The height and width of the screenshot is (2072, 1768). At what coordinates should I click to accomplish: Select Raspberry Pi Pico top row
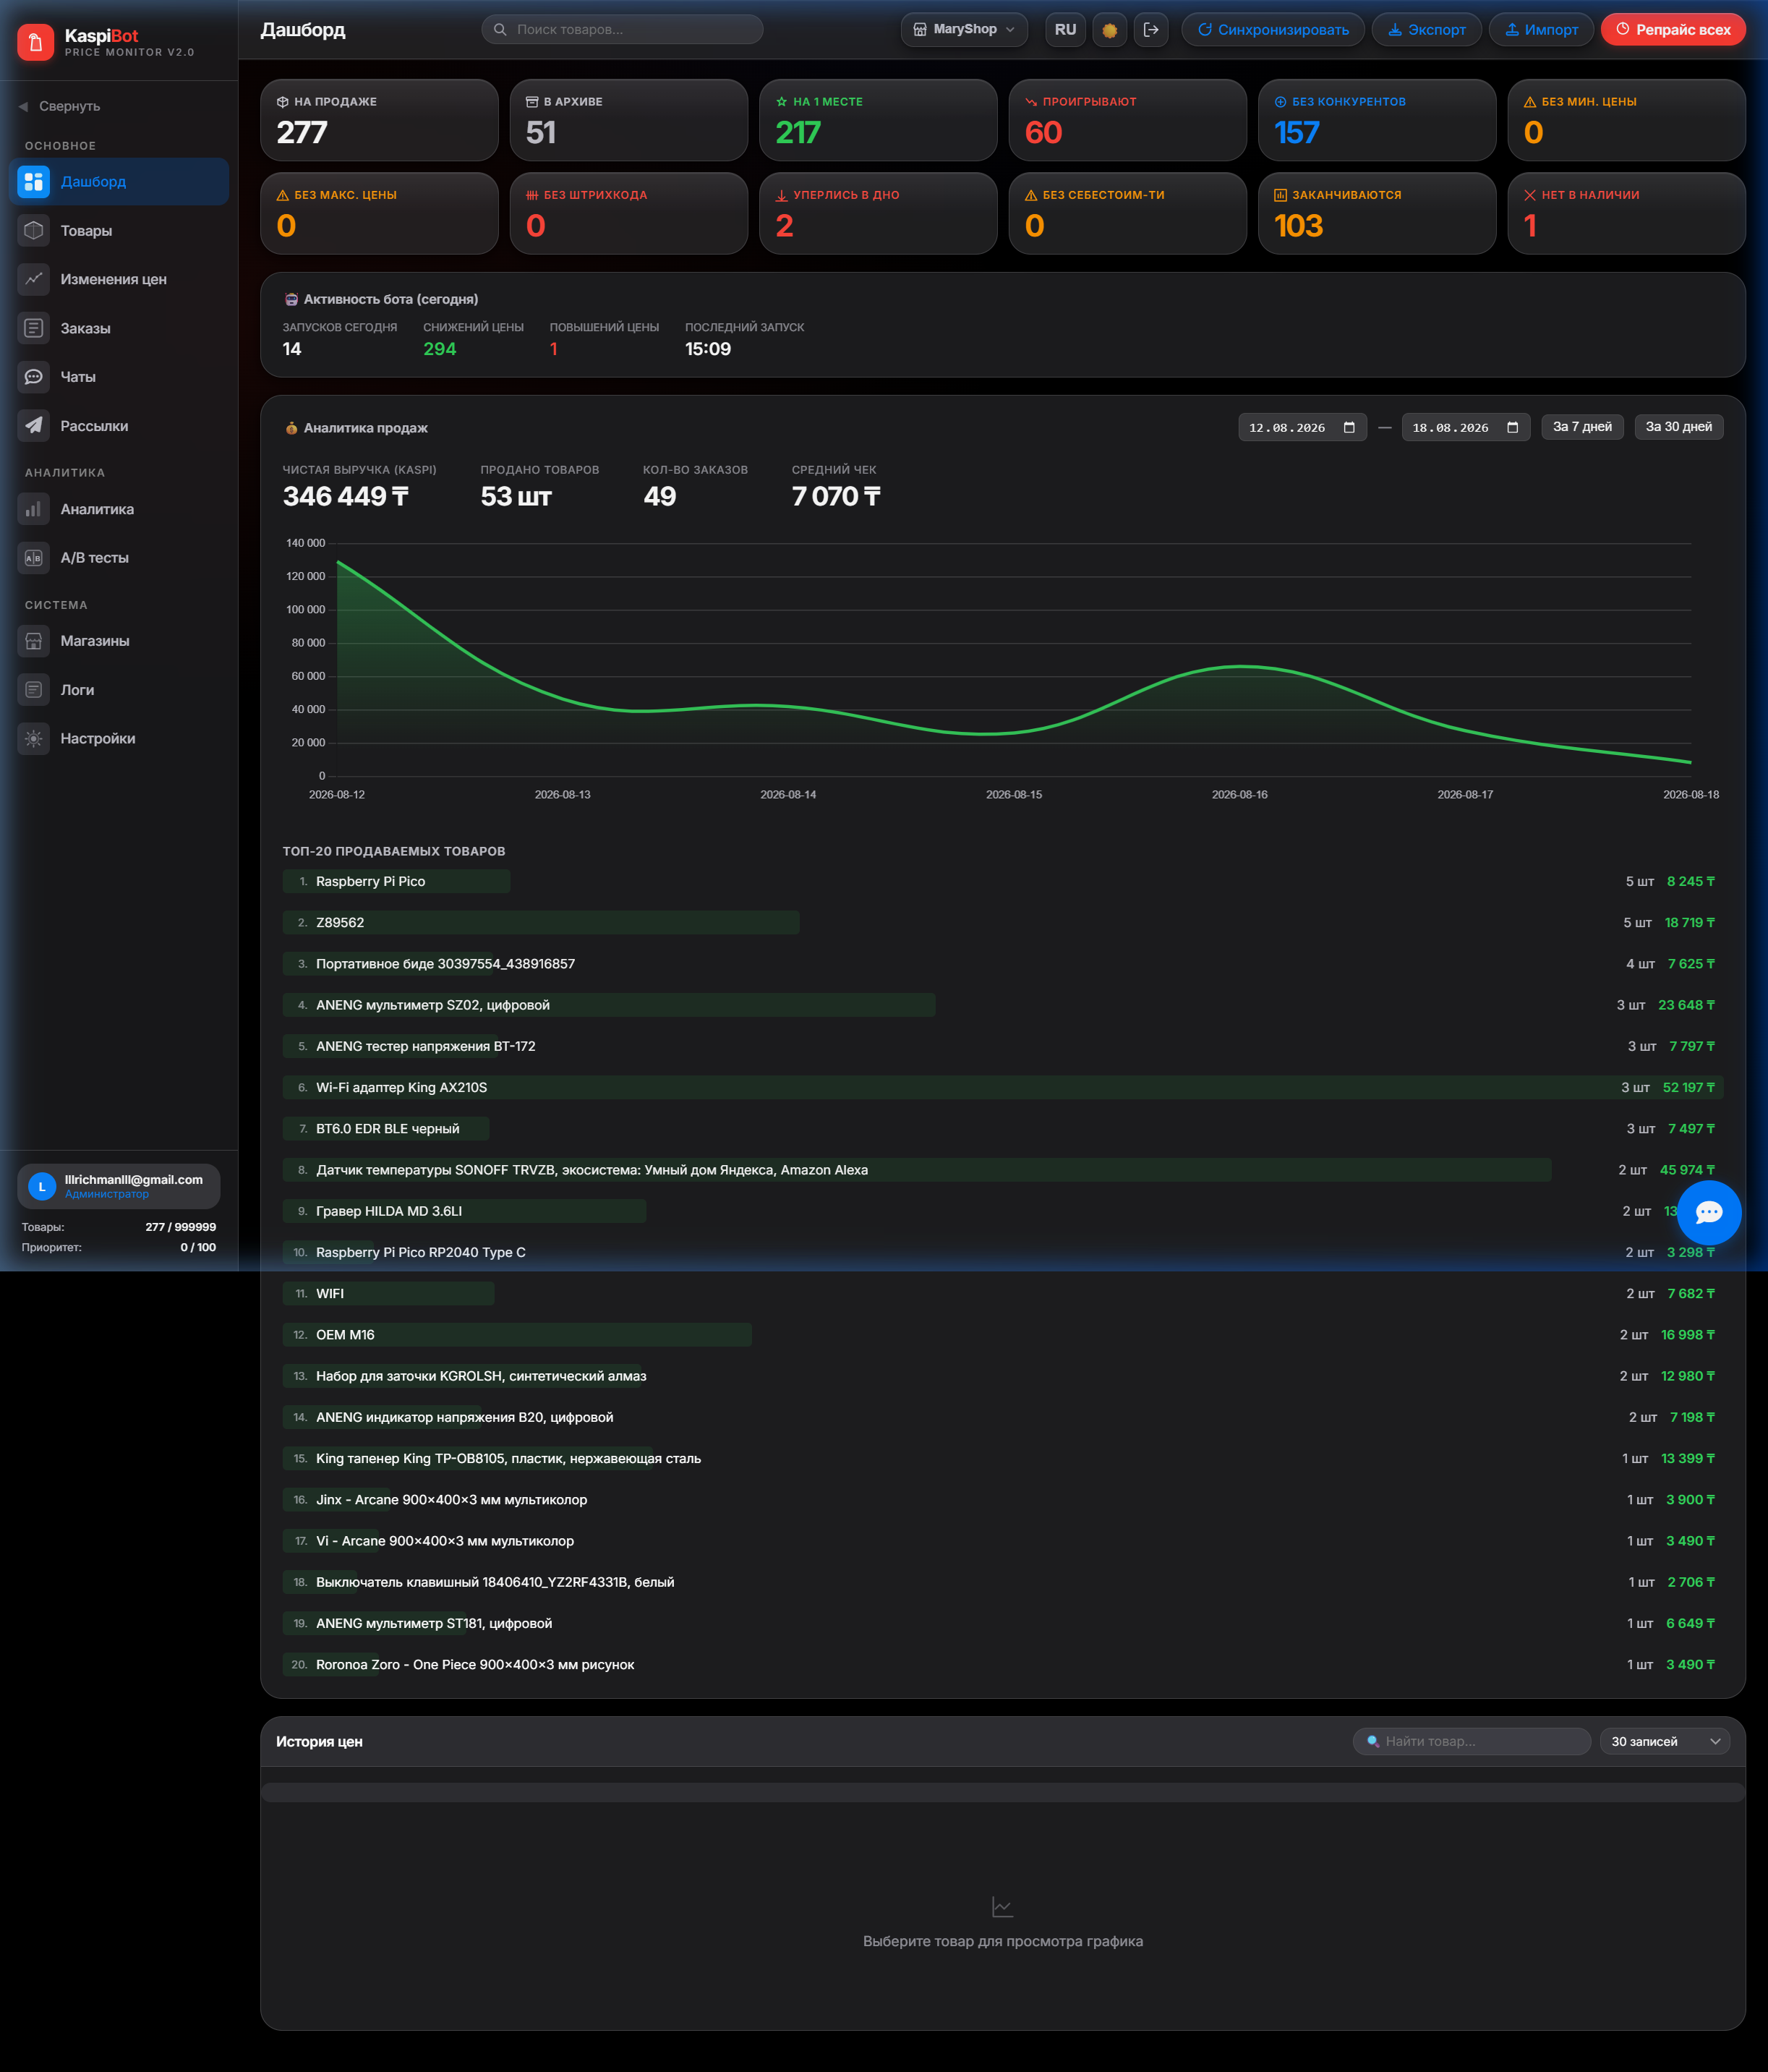(x=1002, y=881)
